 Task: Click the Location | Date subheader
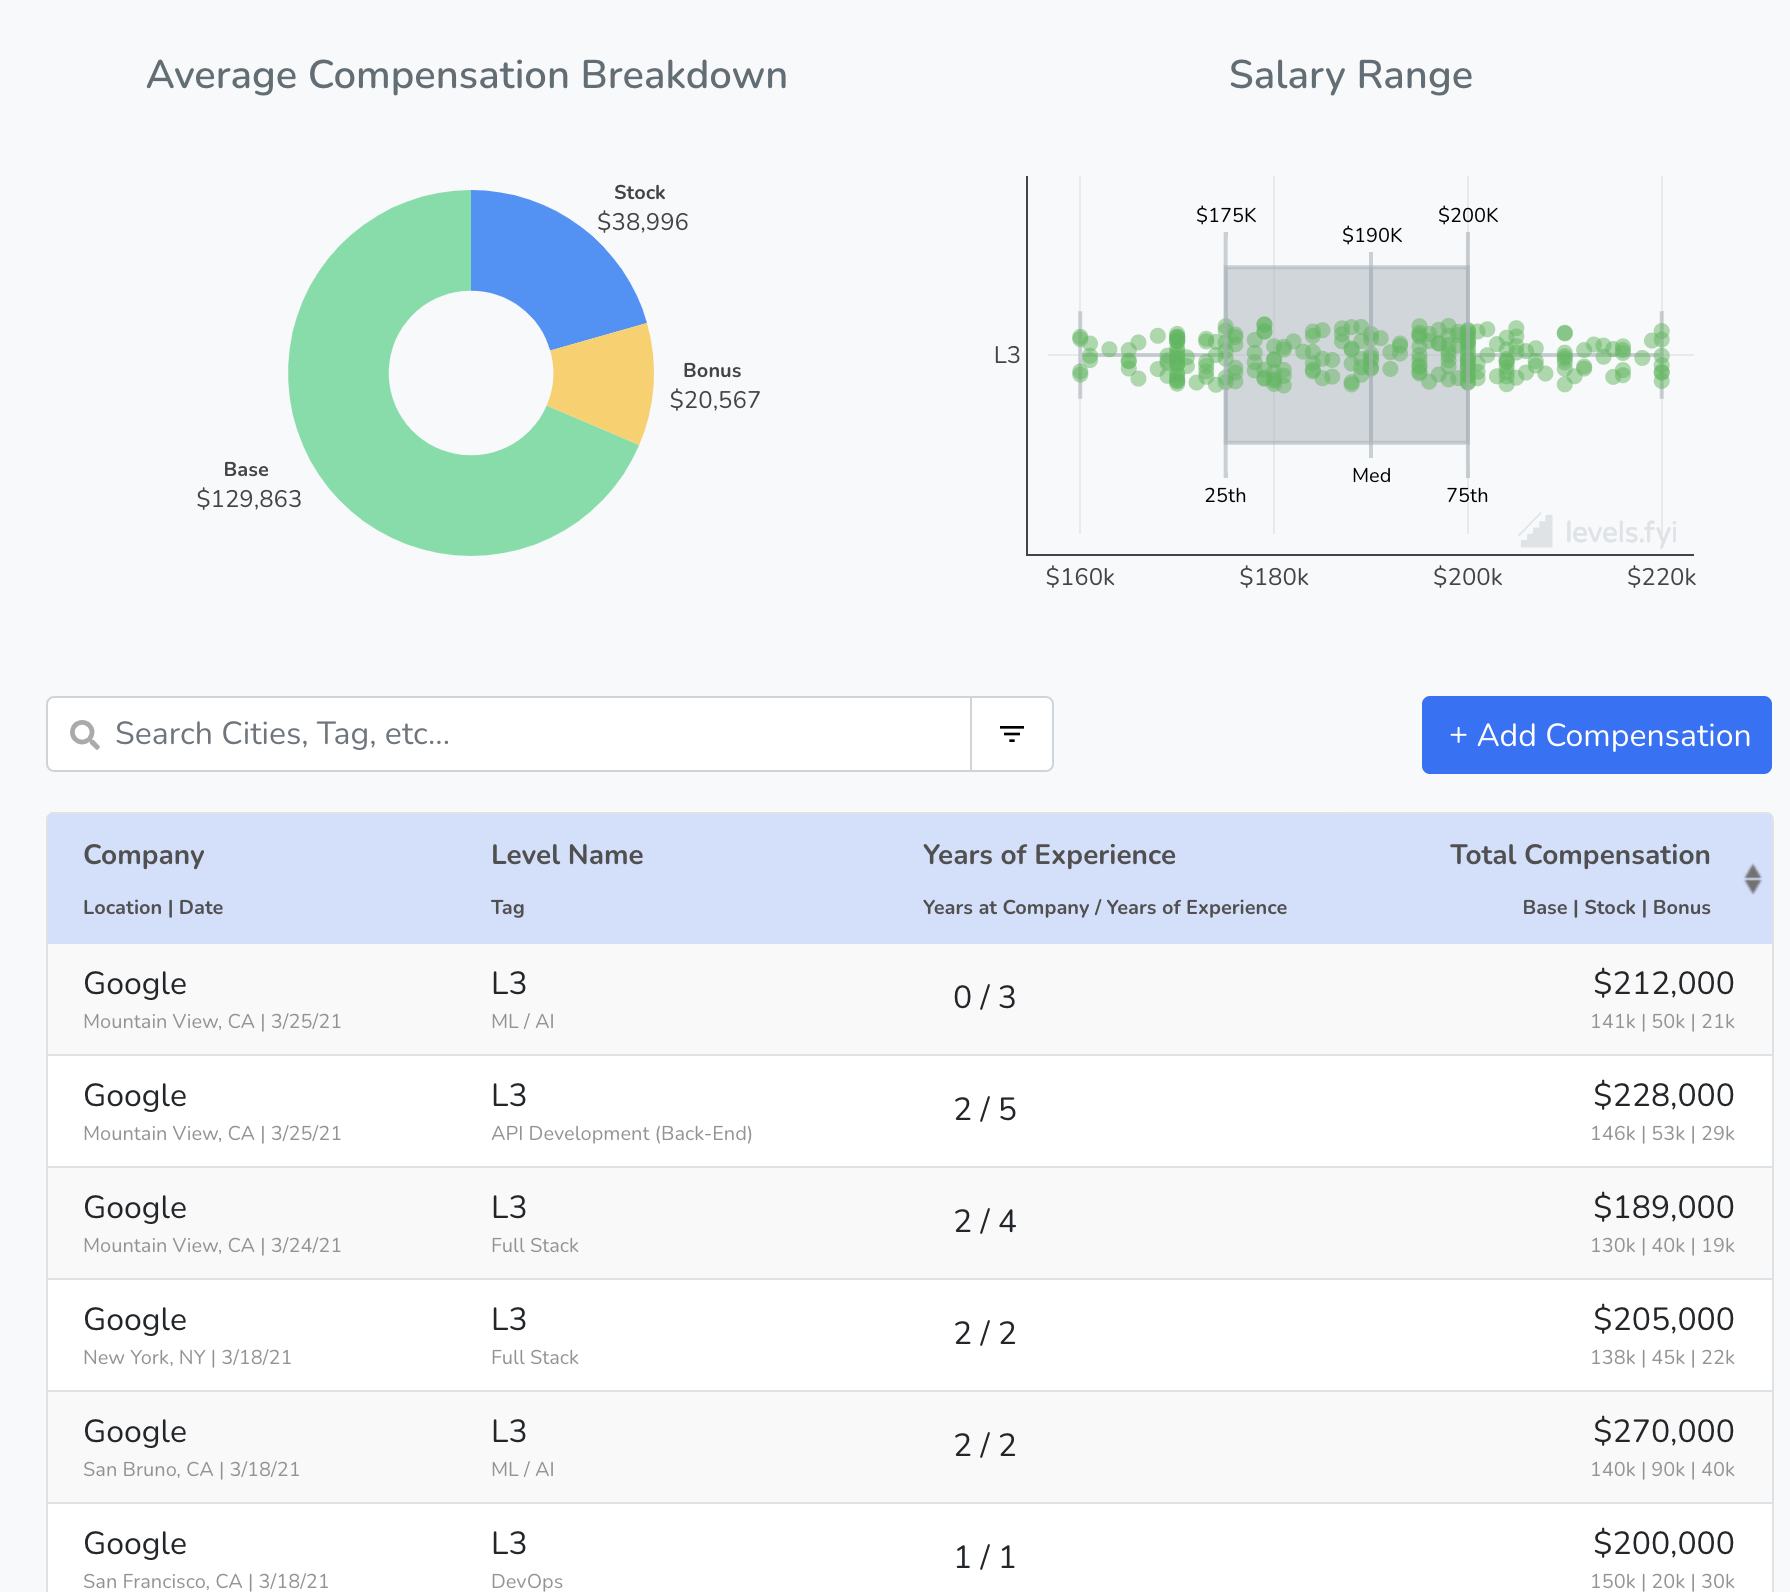153,907
